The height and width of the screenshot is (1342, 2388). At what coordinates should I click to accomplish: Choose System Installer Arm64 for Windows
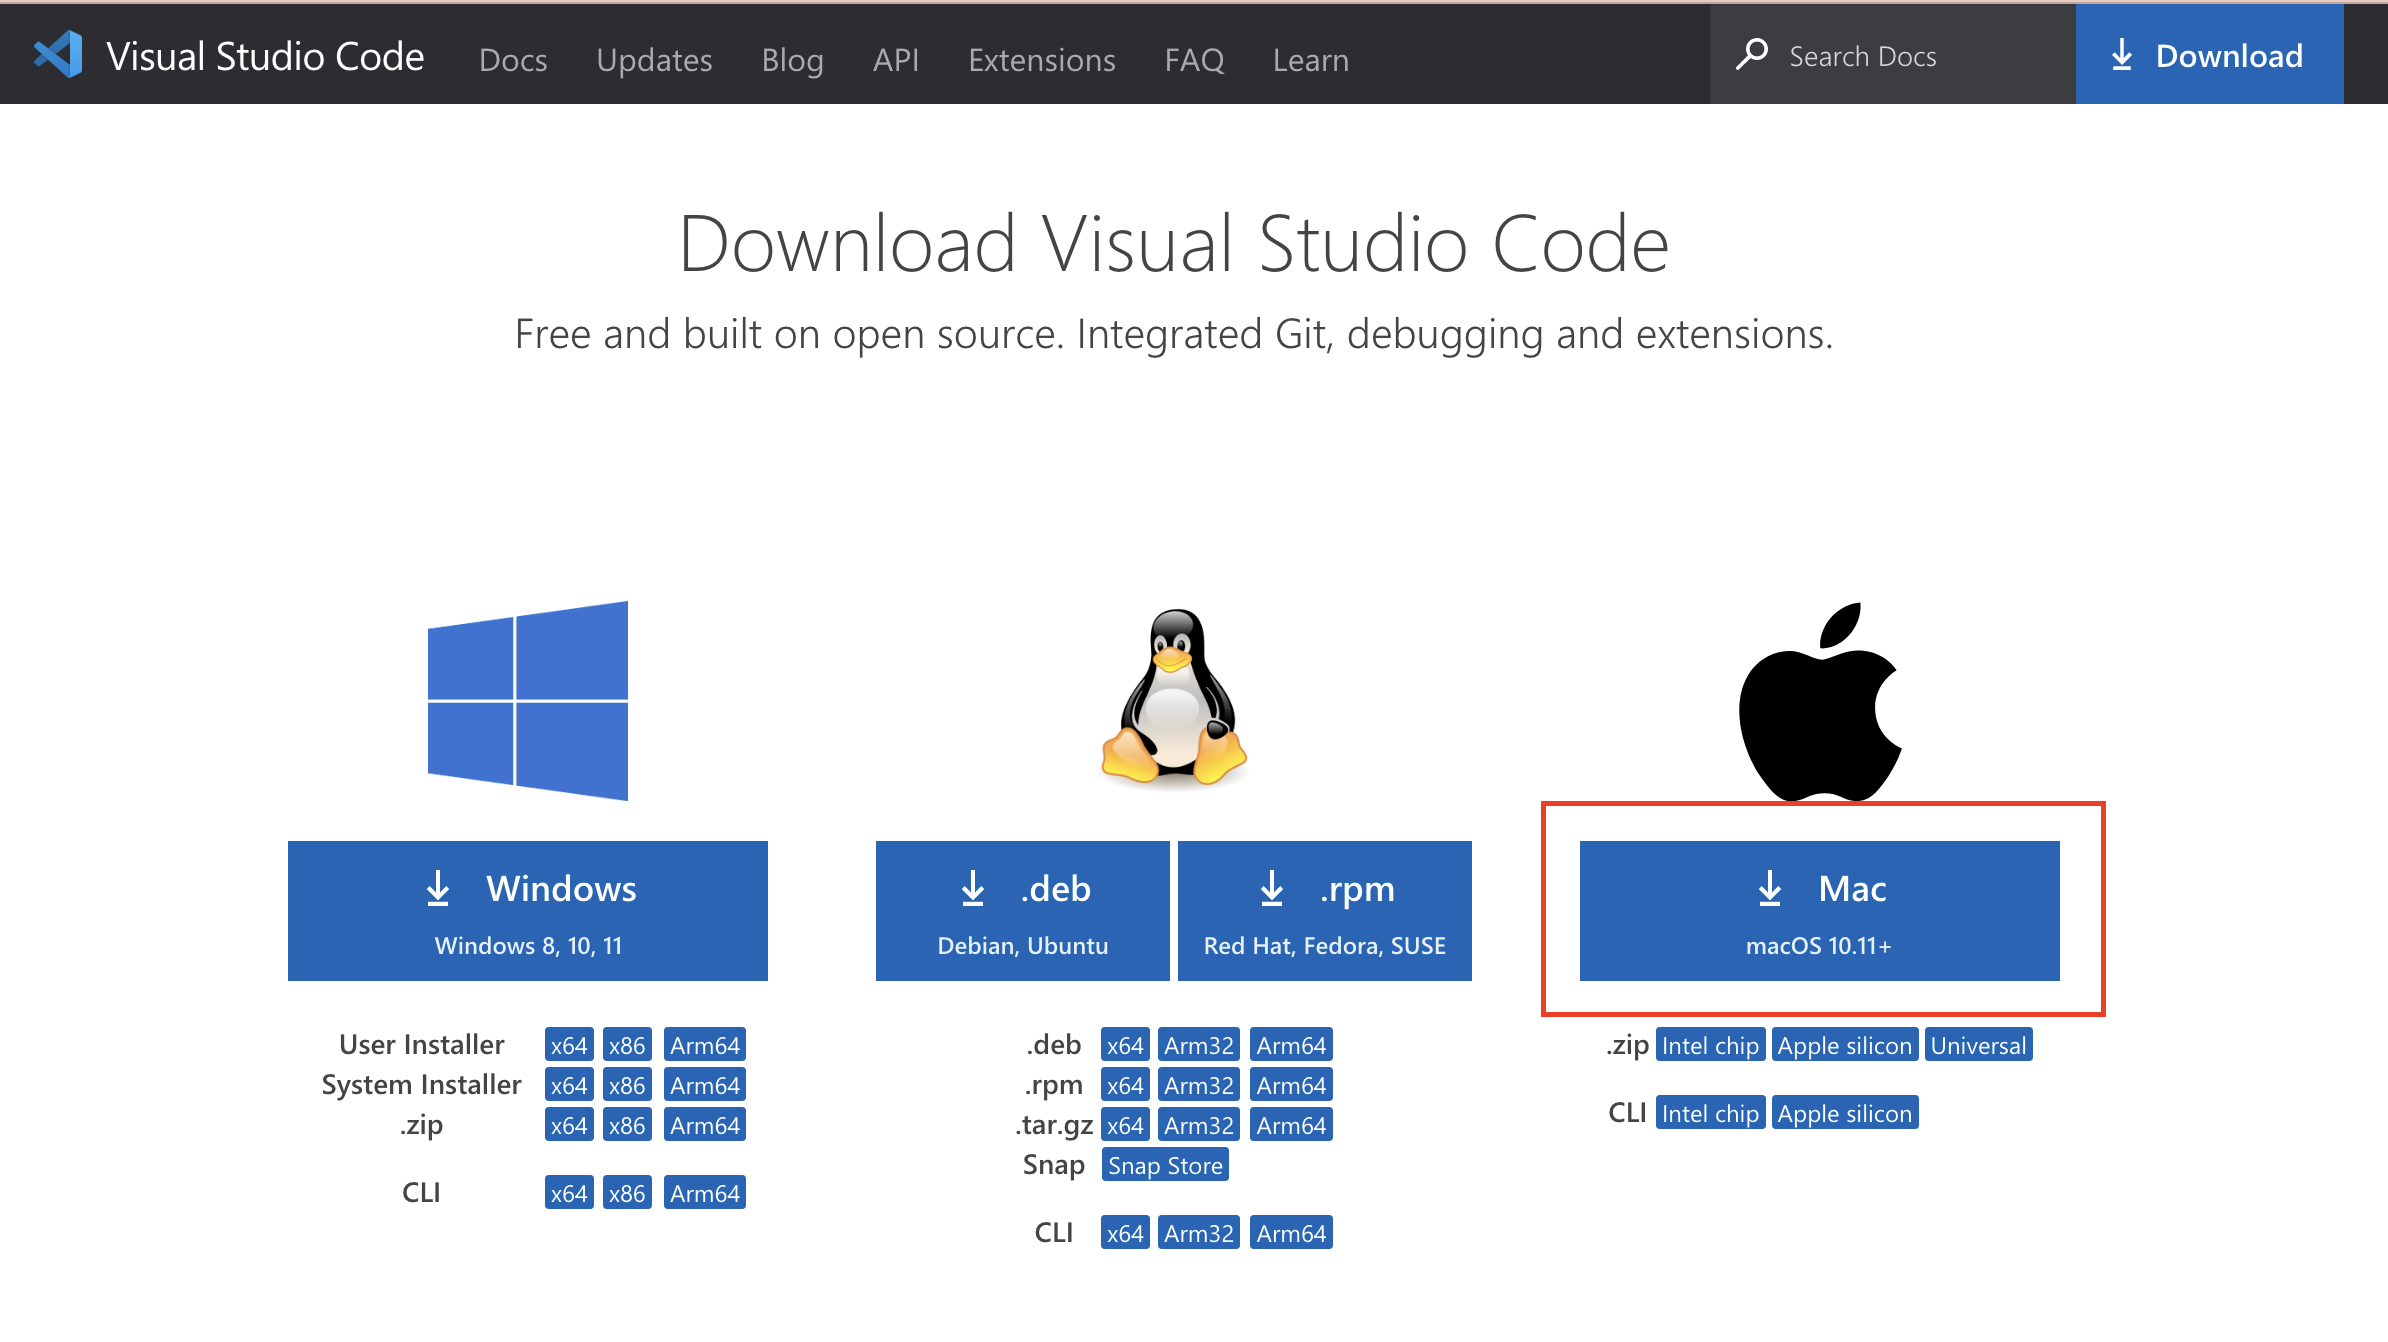point(704,1085)
